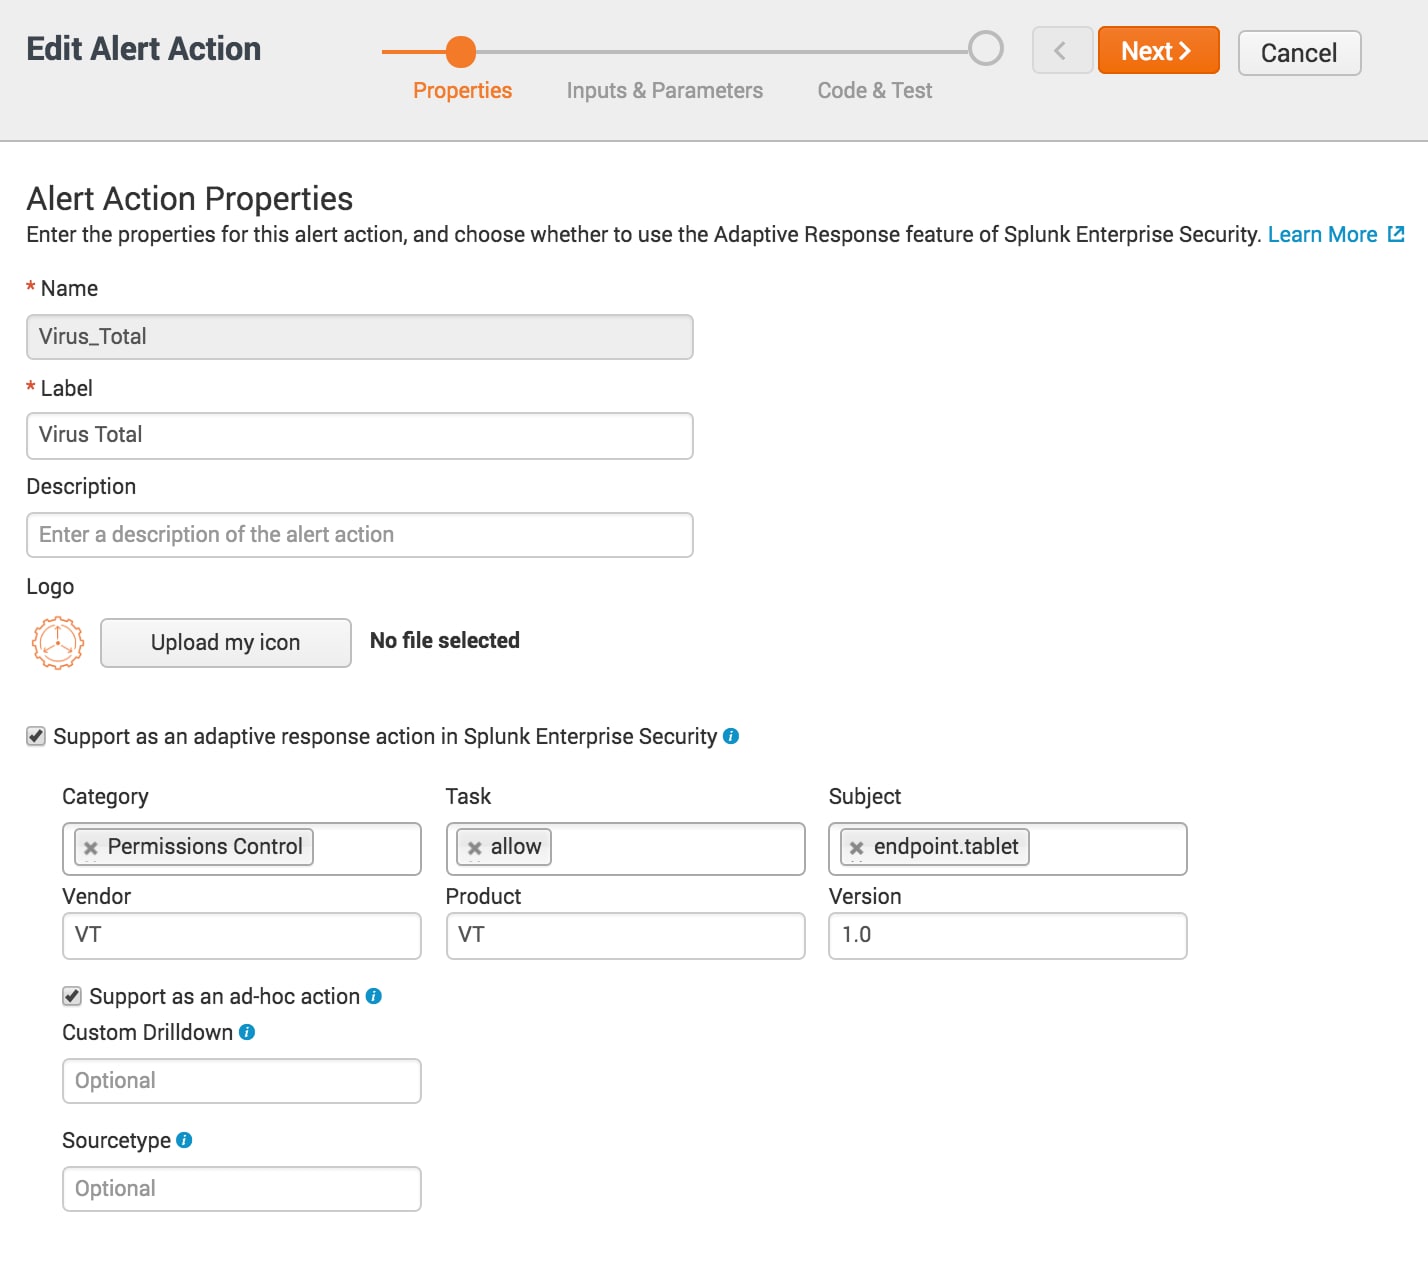The image size is (1428, 1268).
Task: Switch to Inputs & Parameters step
Action: (x=664, y=91)
